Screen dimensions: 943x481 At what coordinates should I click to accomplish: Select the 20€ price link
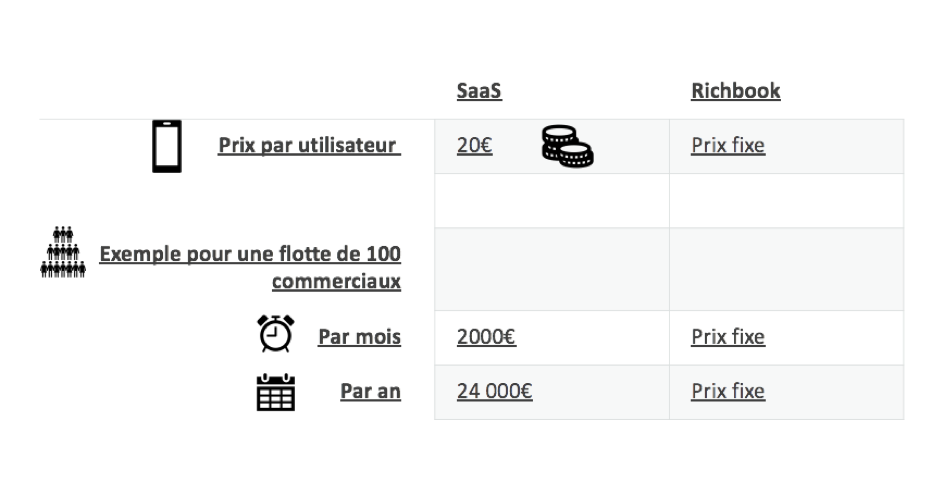(x=475, y=146)
